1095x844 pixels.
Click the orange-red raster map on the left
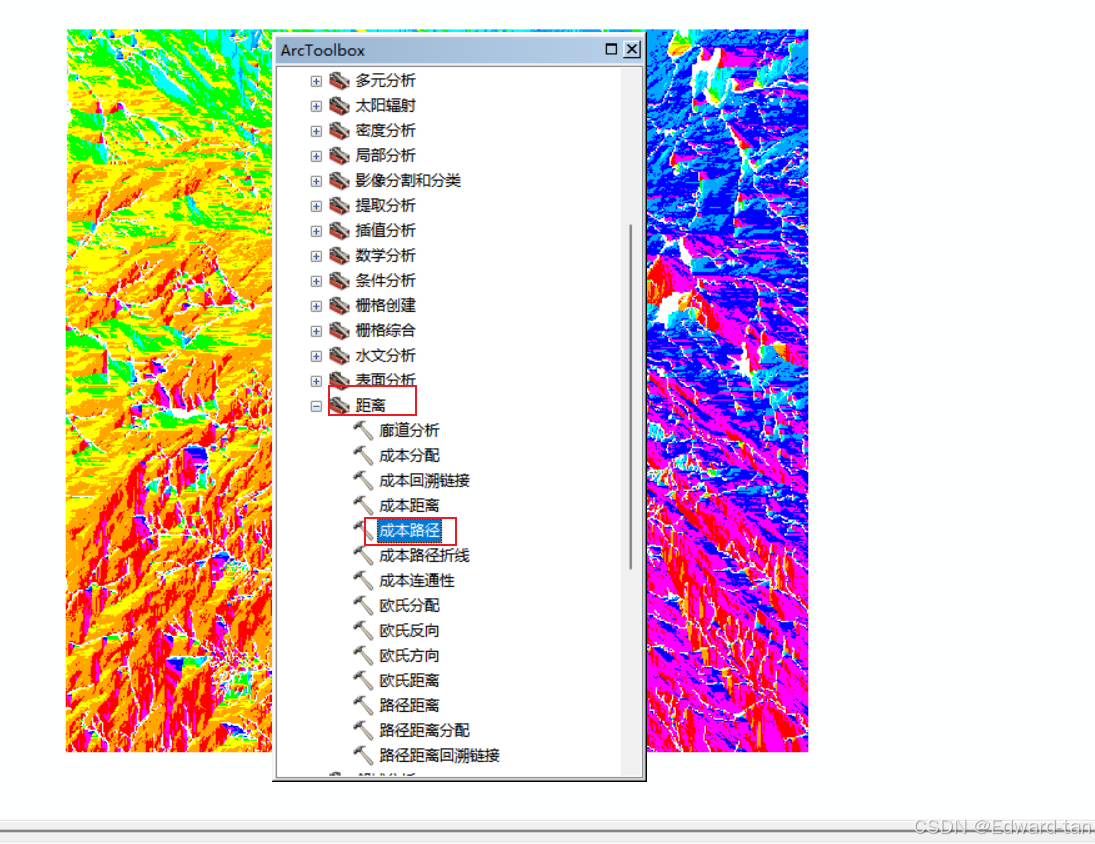[x=169, y=391]
